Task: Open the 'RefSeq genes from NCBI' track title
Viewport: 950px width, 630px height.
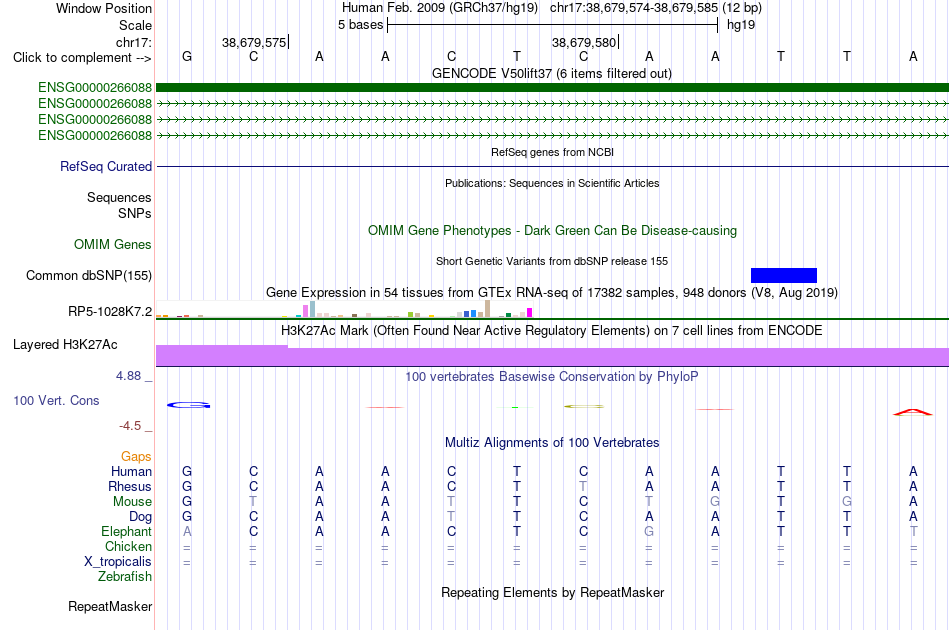Action: click(x=552, y=152)
